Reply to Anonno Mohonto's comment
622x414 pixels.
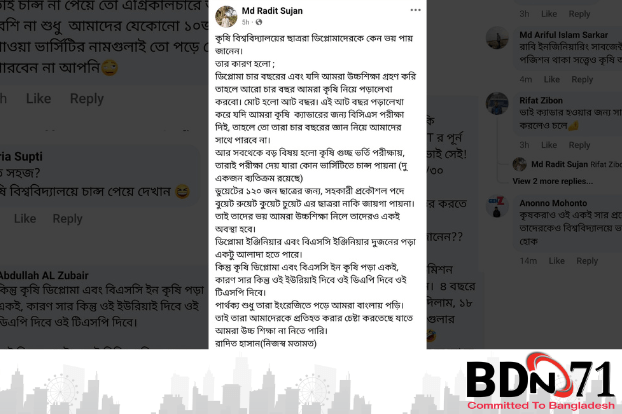point(587,261)
